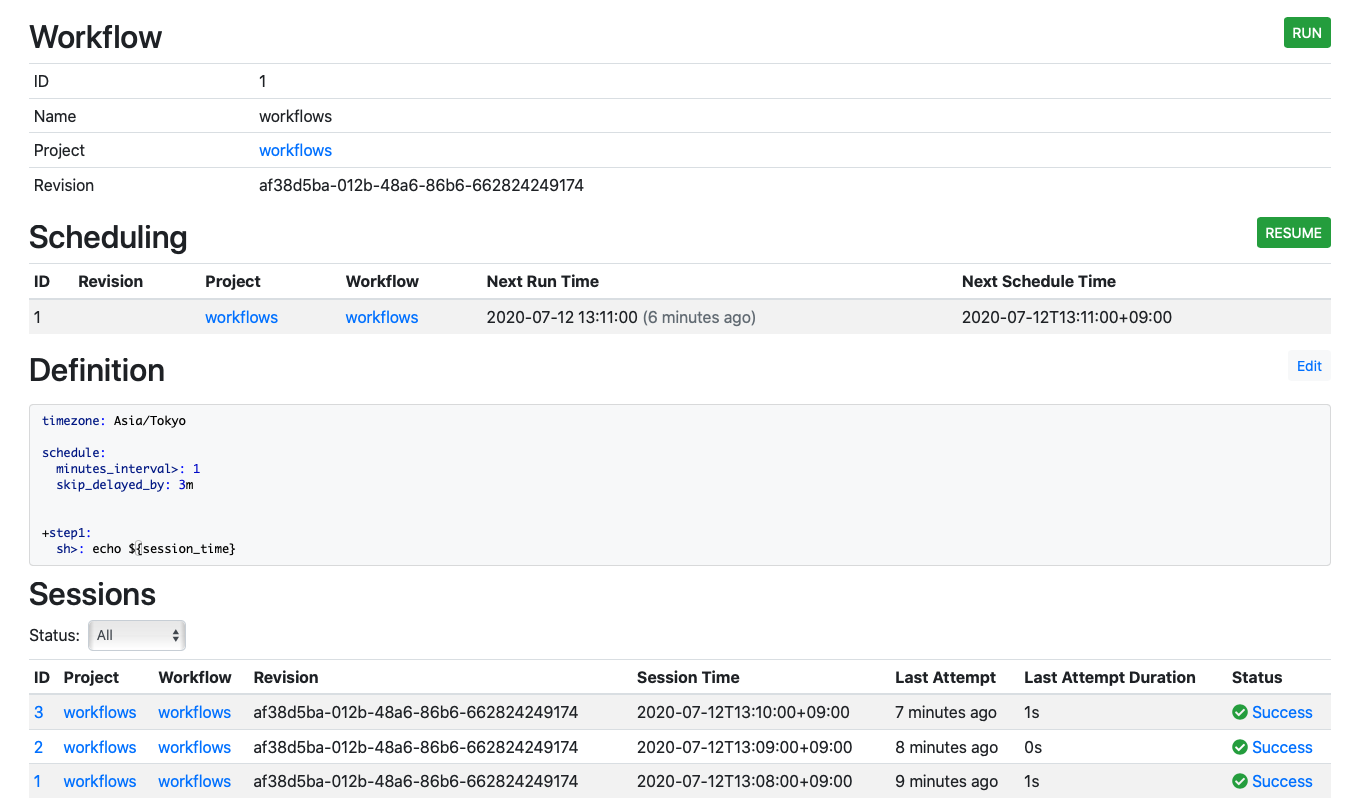The image size is (1356, 810).
Task: Click the '0s' duration cell
Action: (1033, 747)
